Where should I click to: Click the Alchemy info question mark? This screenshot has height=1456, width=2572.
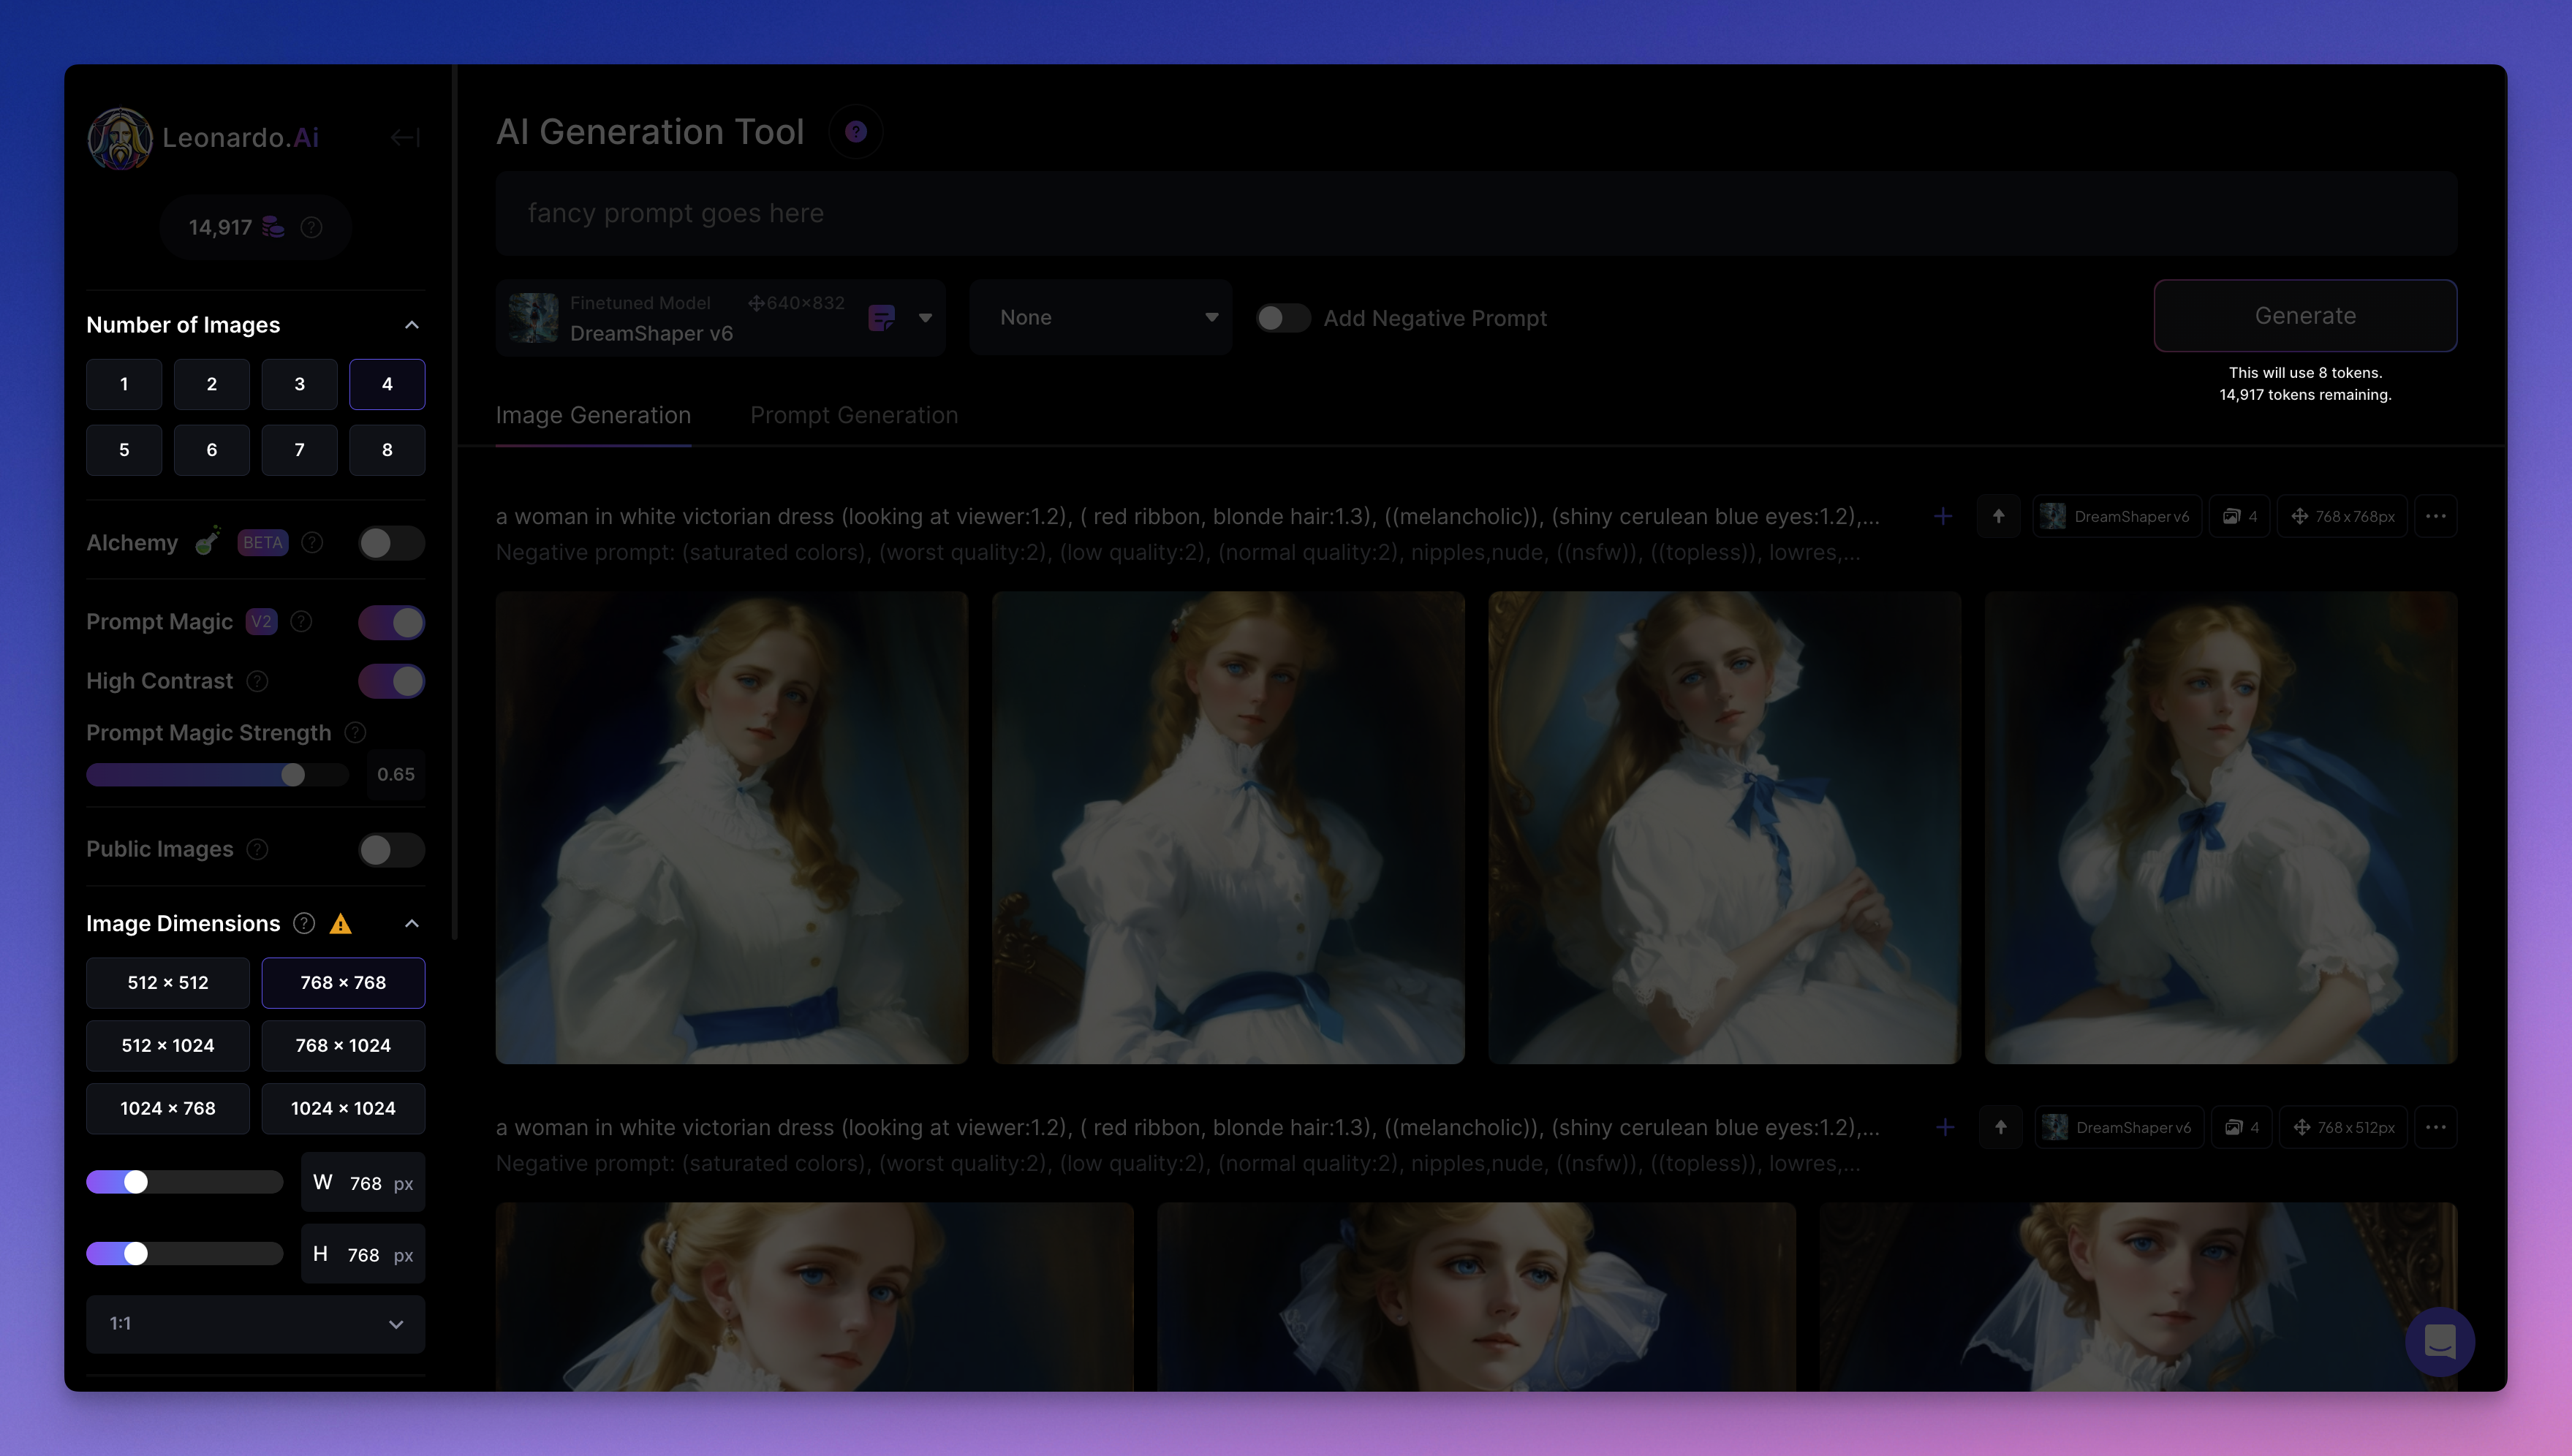312,542
